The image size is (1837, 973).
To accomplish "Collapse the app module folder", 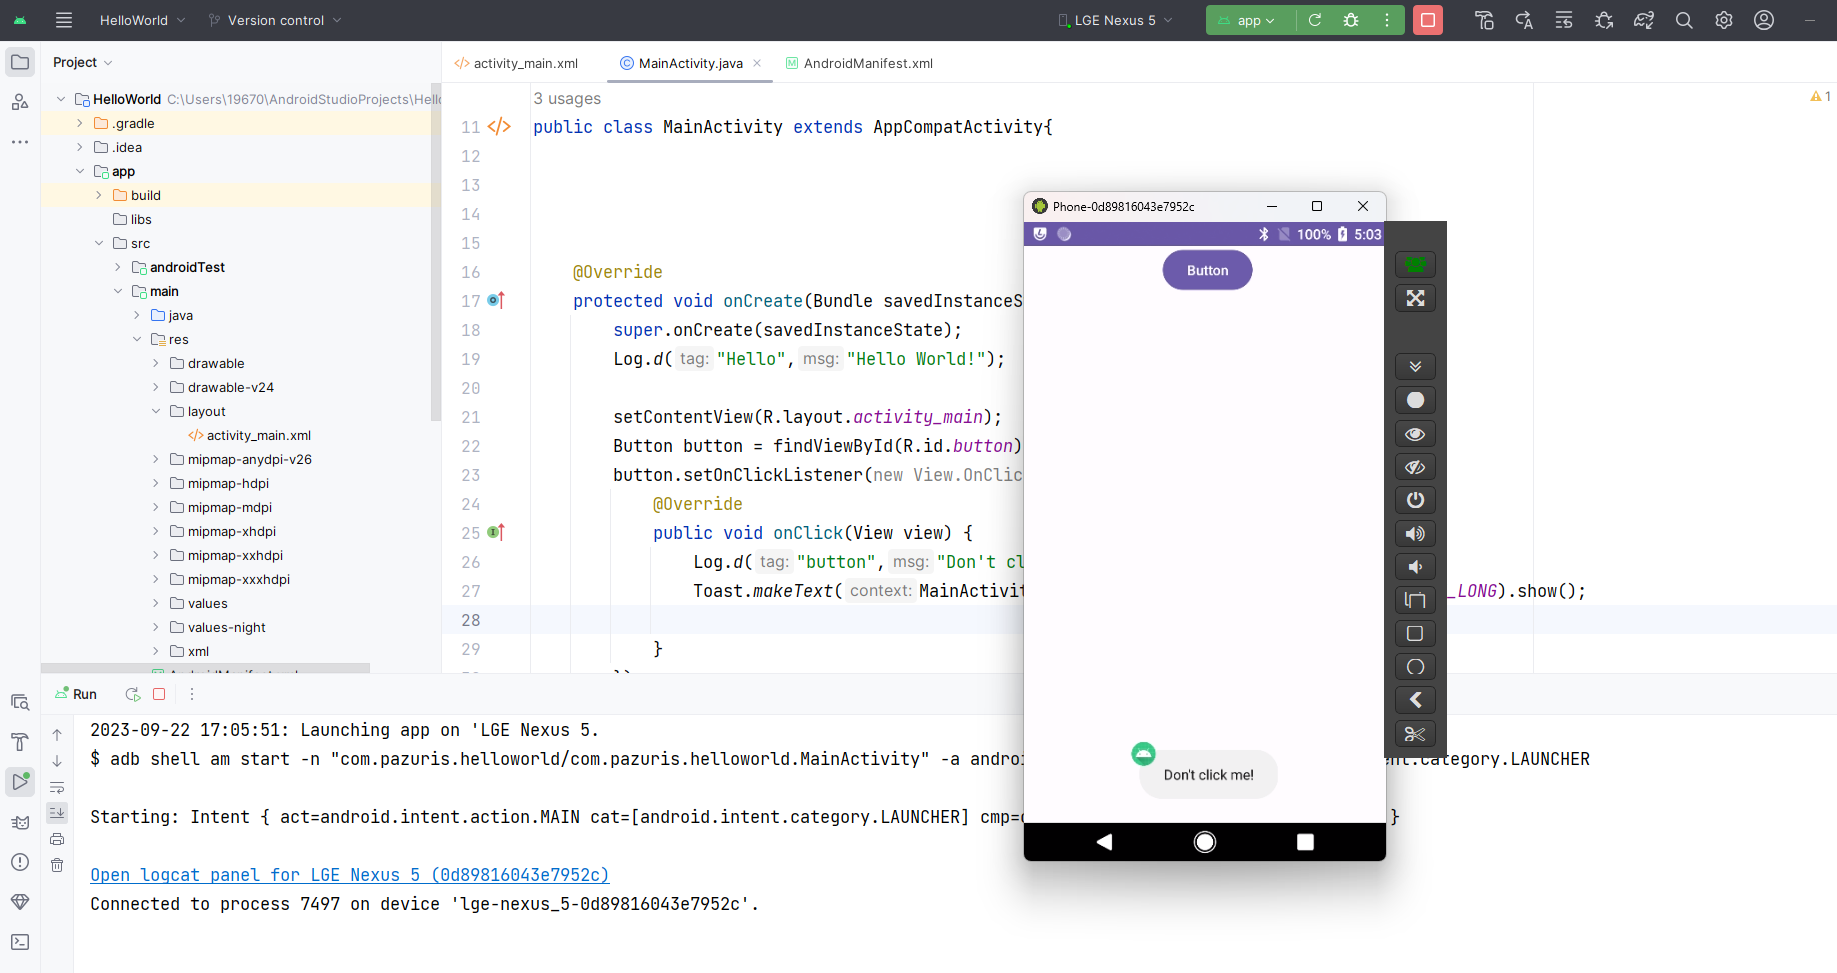I will (80, 172).
